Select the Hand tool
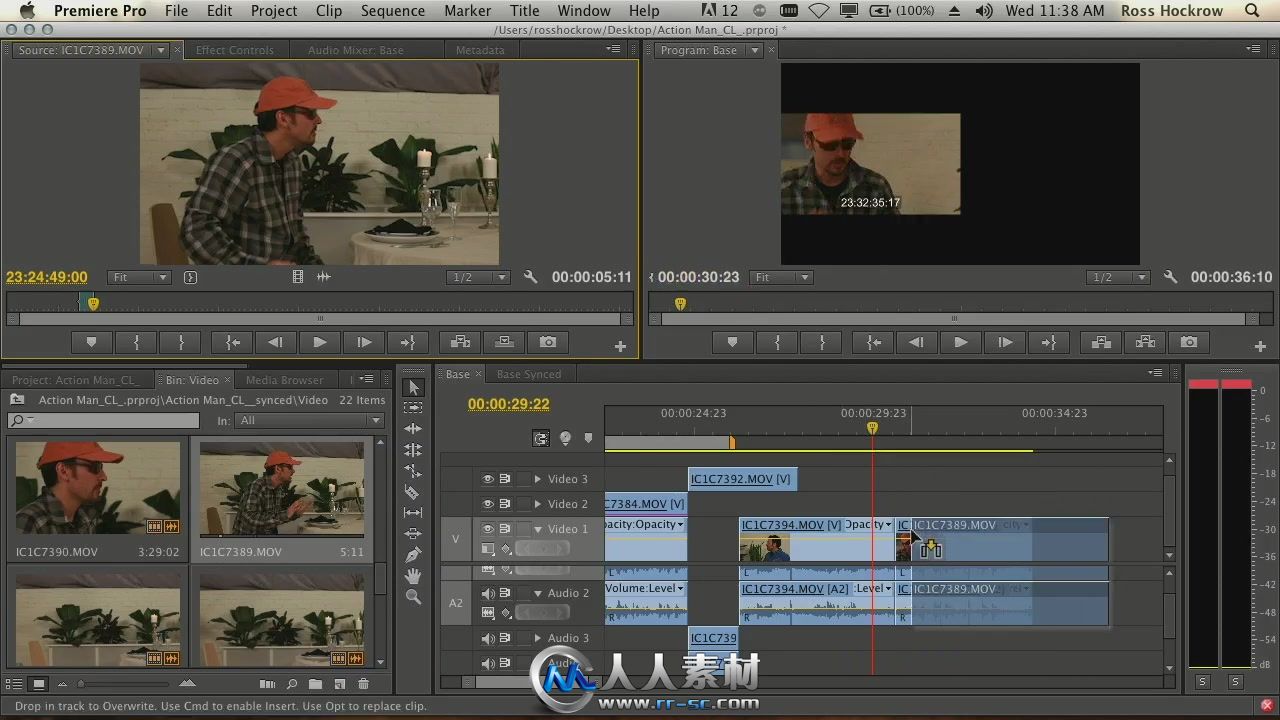The image size is (1280, 720). coord(414,576)
